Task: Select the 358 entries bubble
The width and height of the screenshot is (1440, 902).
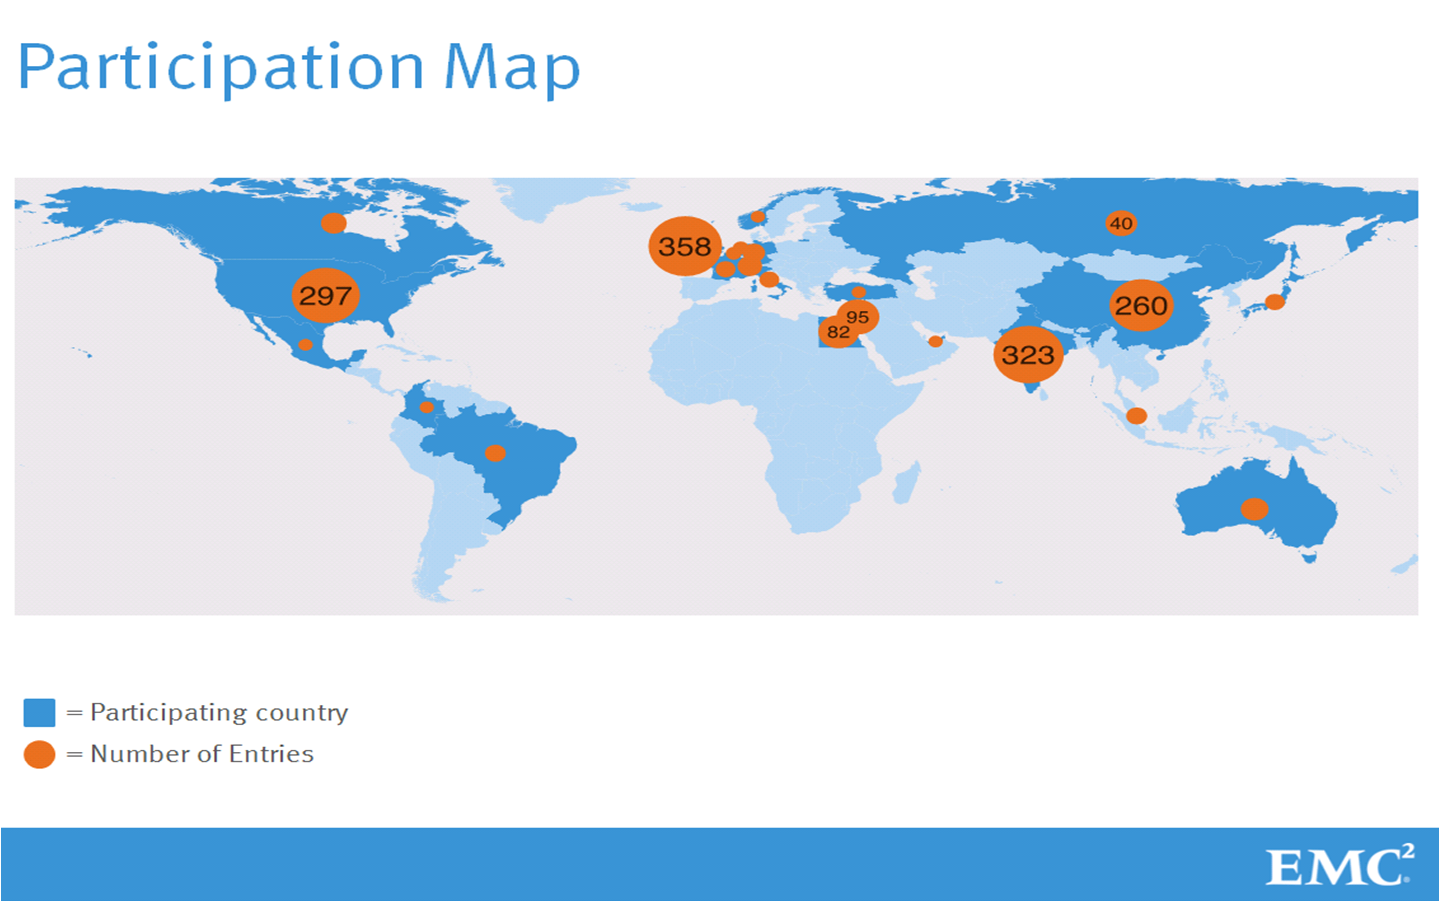Action: click(685, 246)
